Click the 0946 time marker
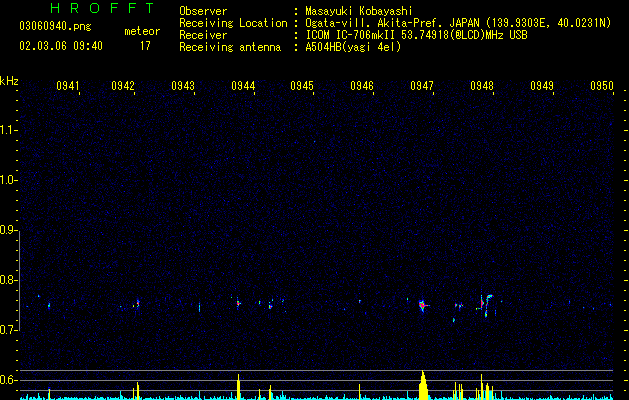 (x=362, y=86)
